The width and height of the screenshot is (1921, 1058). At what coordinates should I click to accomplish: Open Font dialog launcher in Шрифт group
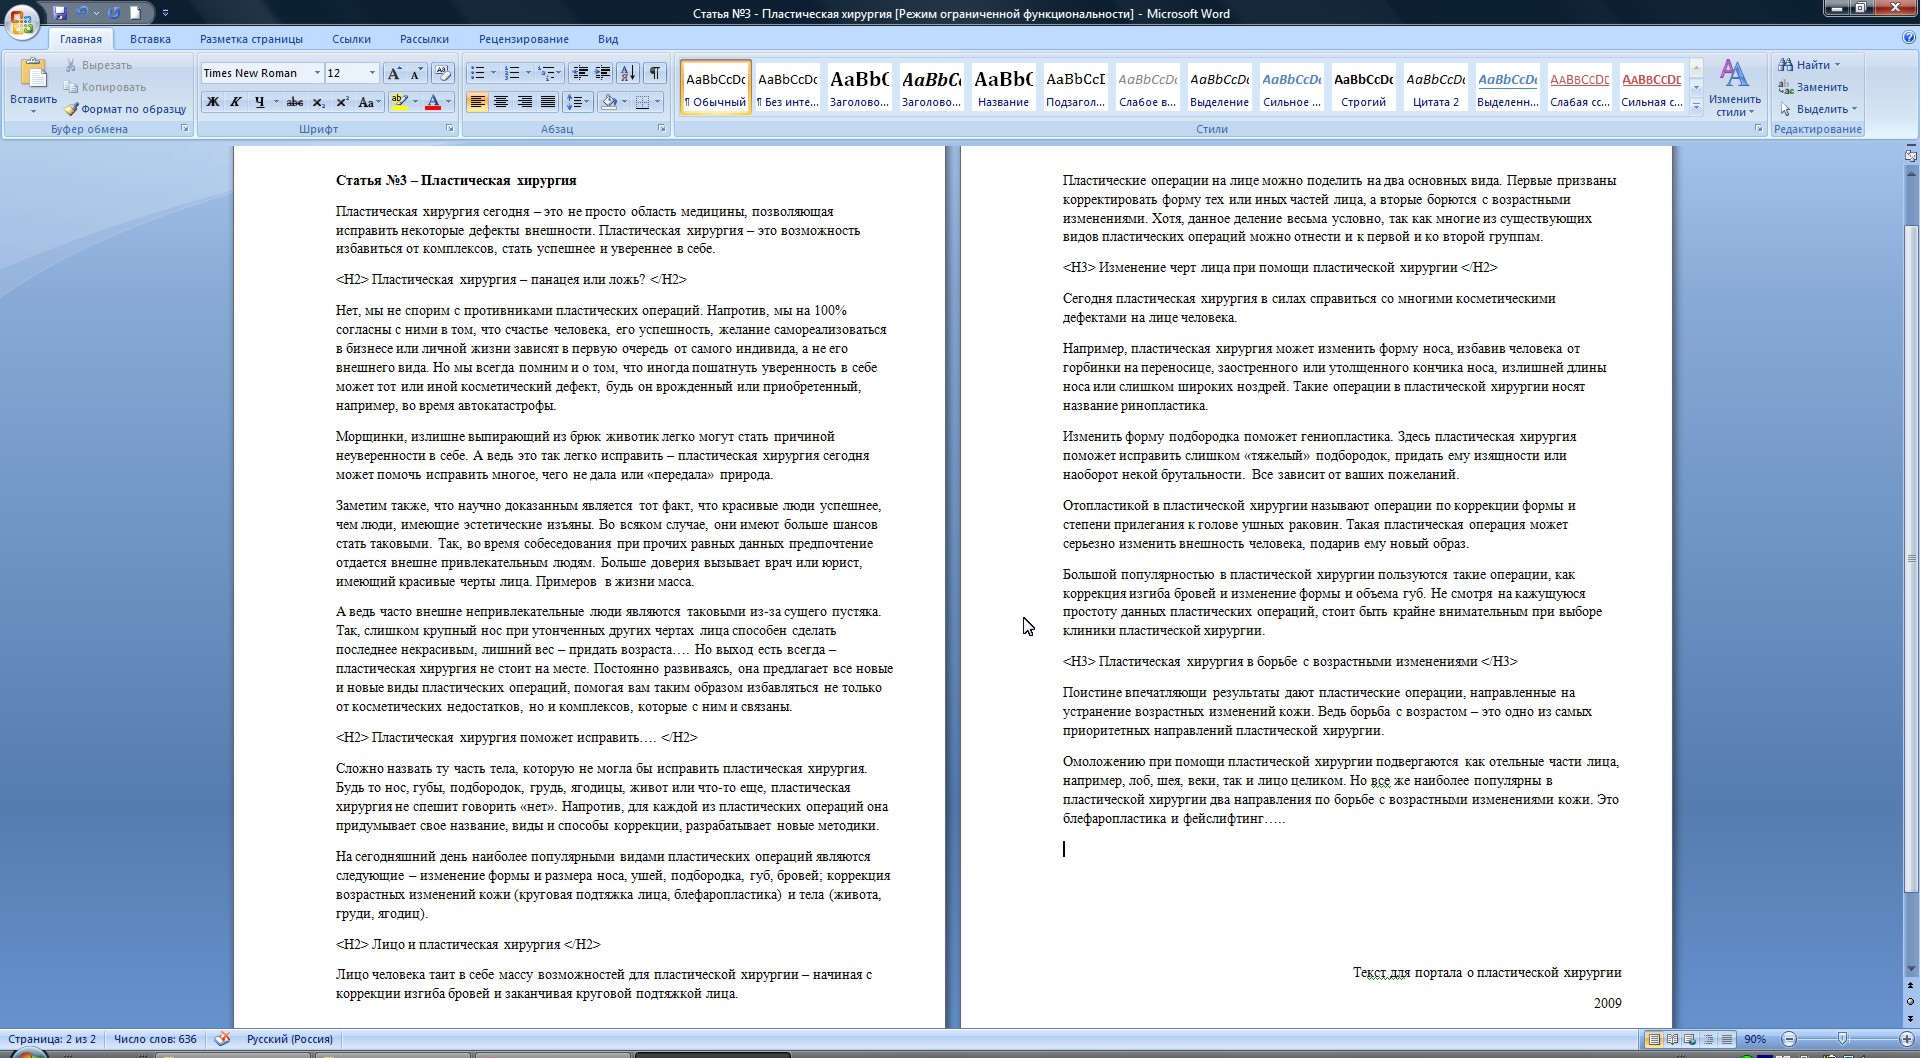tap(449, 129)
